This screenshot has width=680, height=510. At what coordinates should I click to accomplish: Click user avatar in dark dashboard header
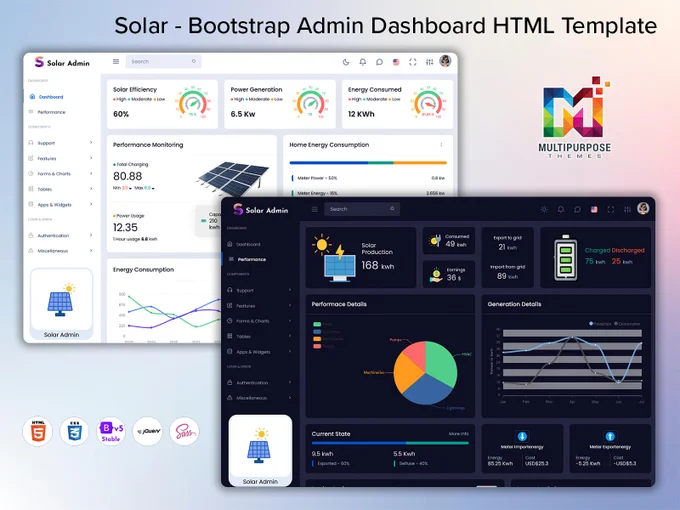coord(643,209)
